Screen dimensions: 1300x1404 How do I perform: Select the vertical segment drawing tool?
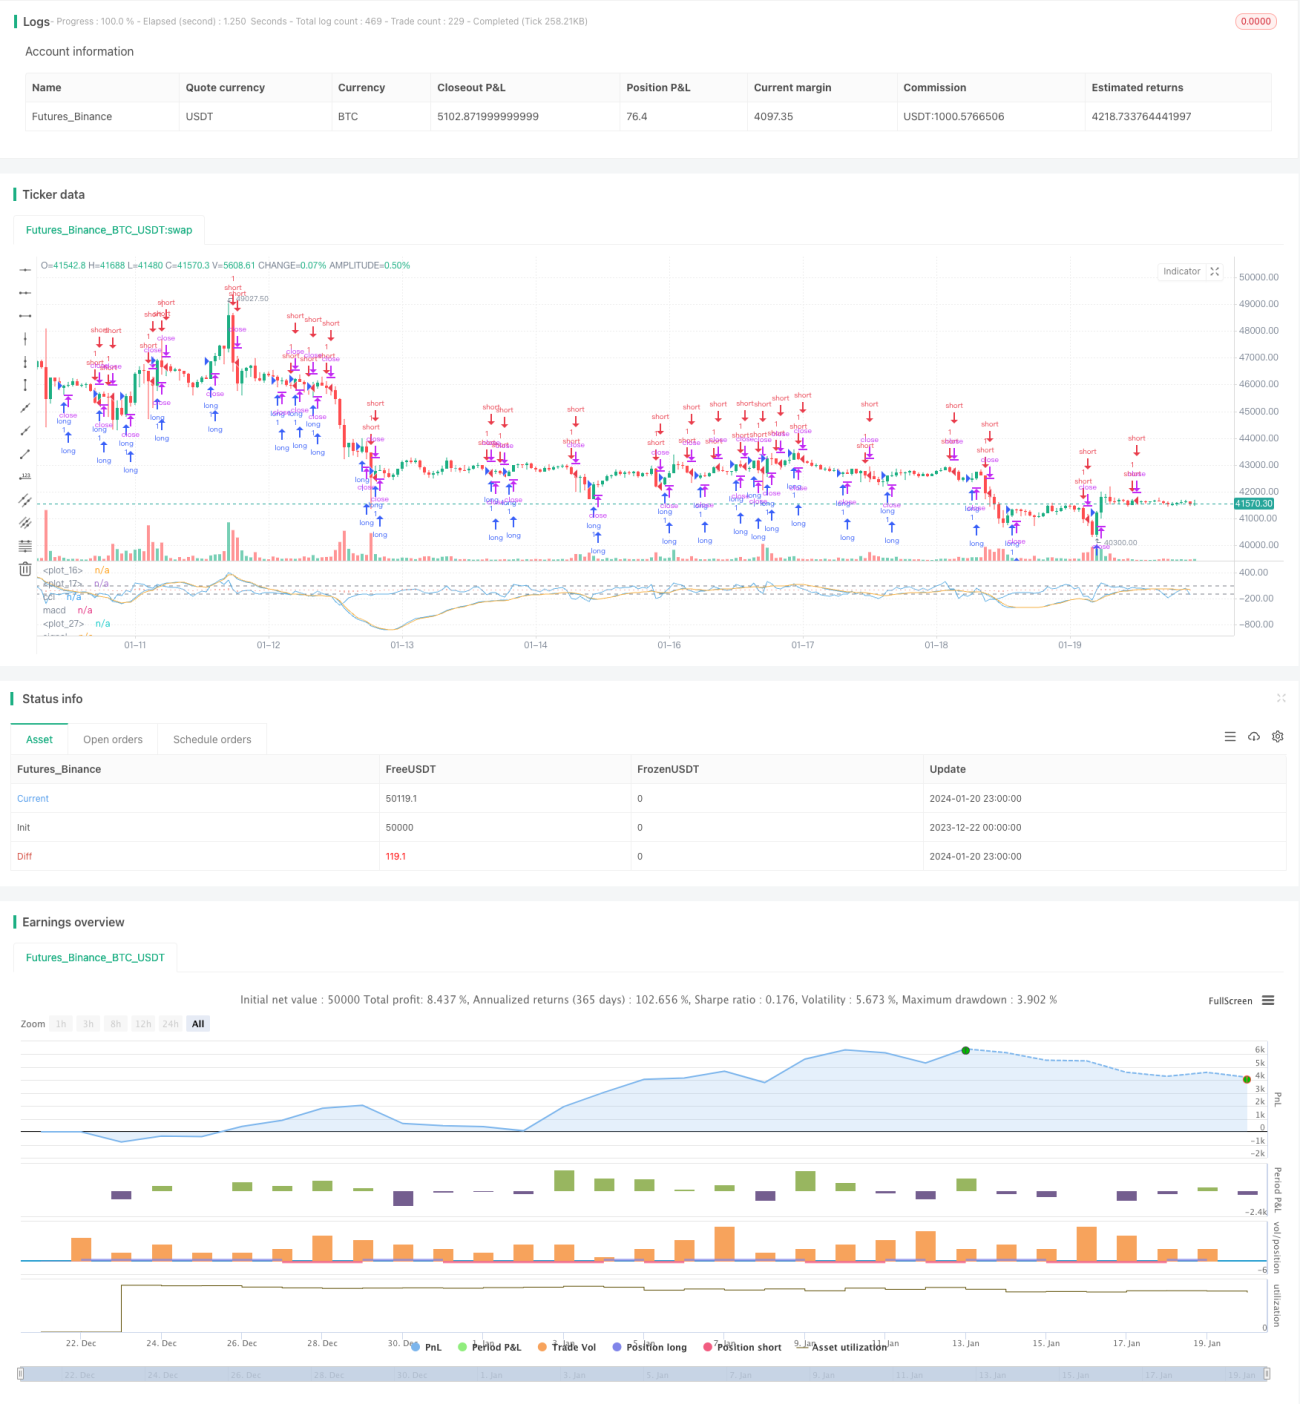click(25, 385)
